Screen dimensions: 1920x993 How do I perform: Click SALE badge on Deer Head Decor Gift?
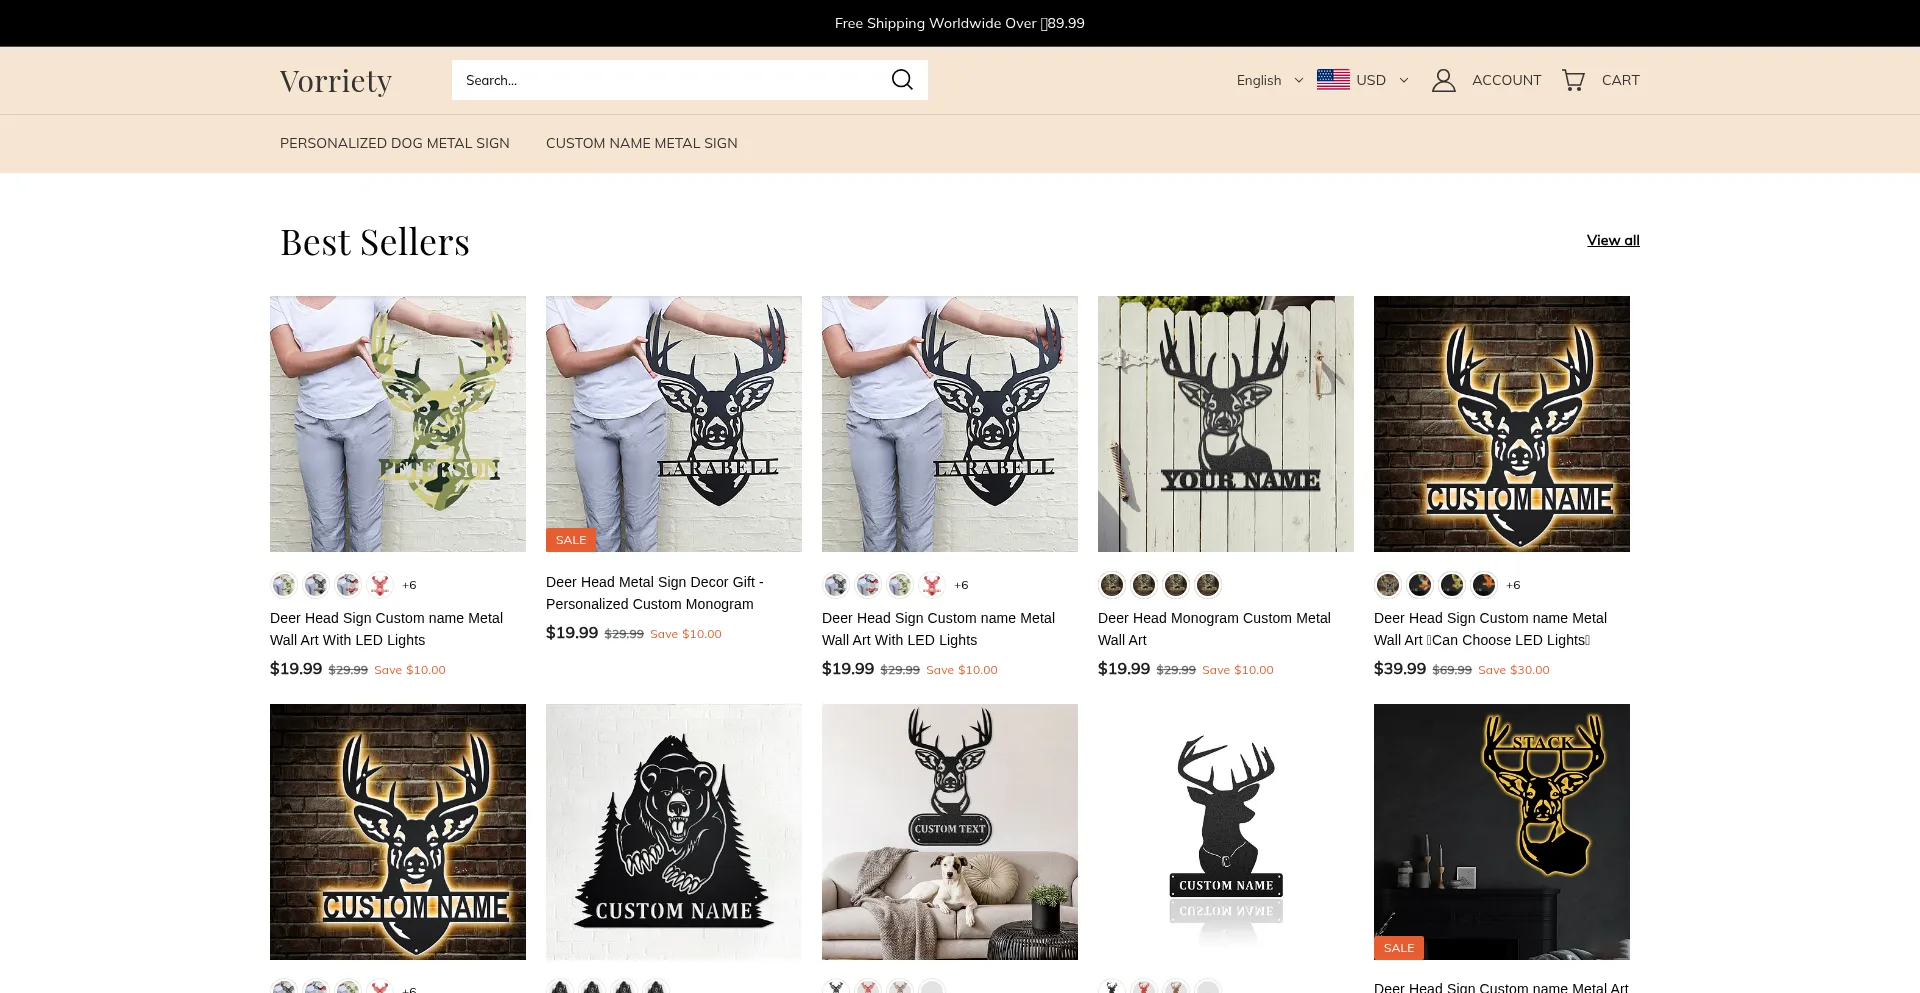click(x=571, y=540)
